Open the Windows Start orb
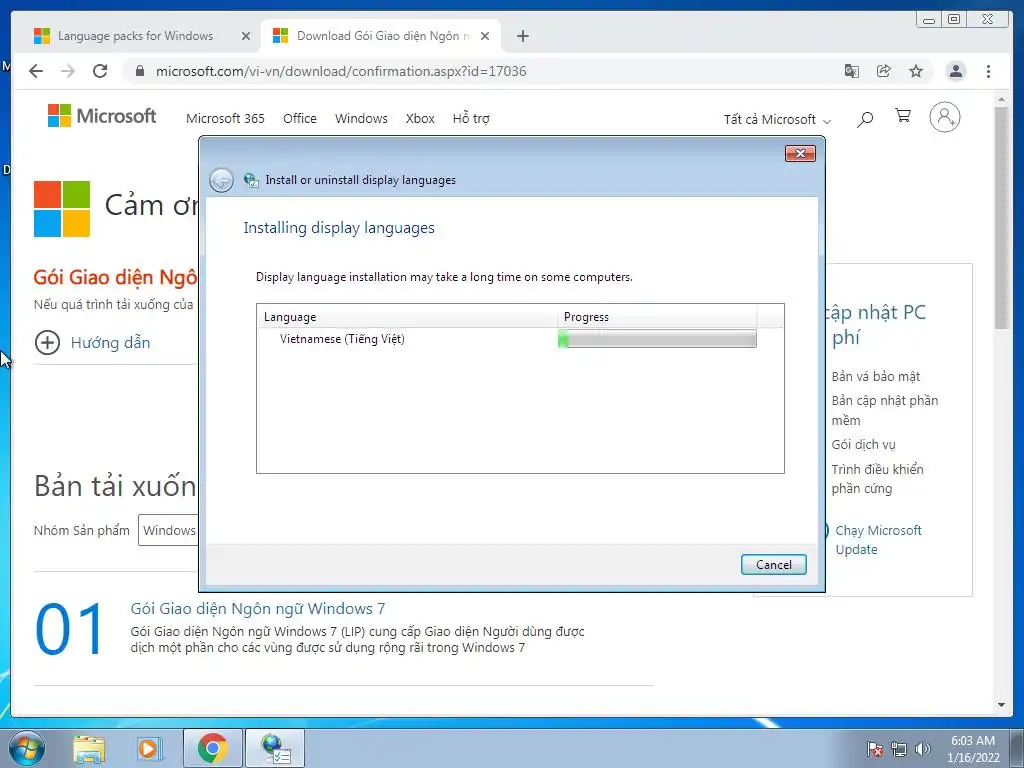Screen dimensions: 1024x768 27,748
